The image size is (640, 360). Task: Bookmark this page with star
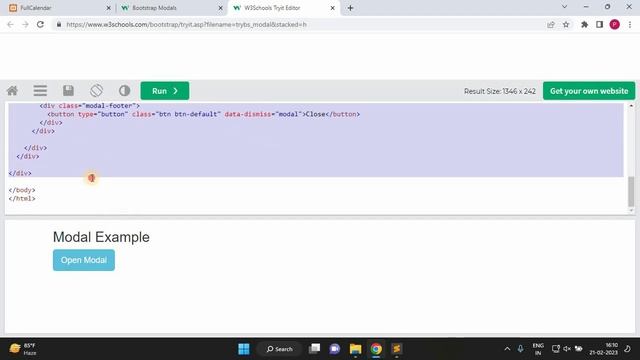(x=566, y=24)
